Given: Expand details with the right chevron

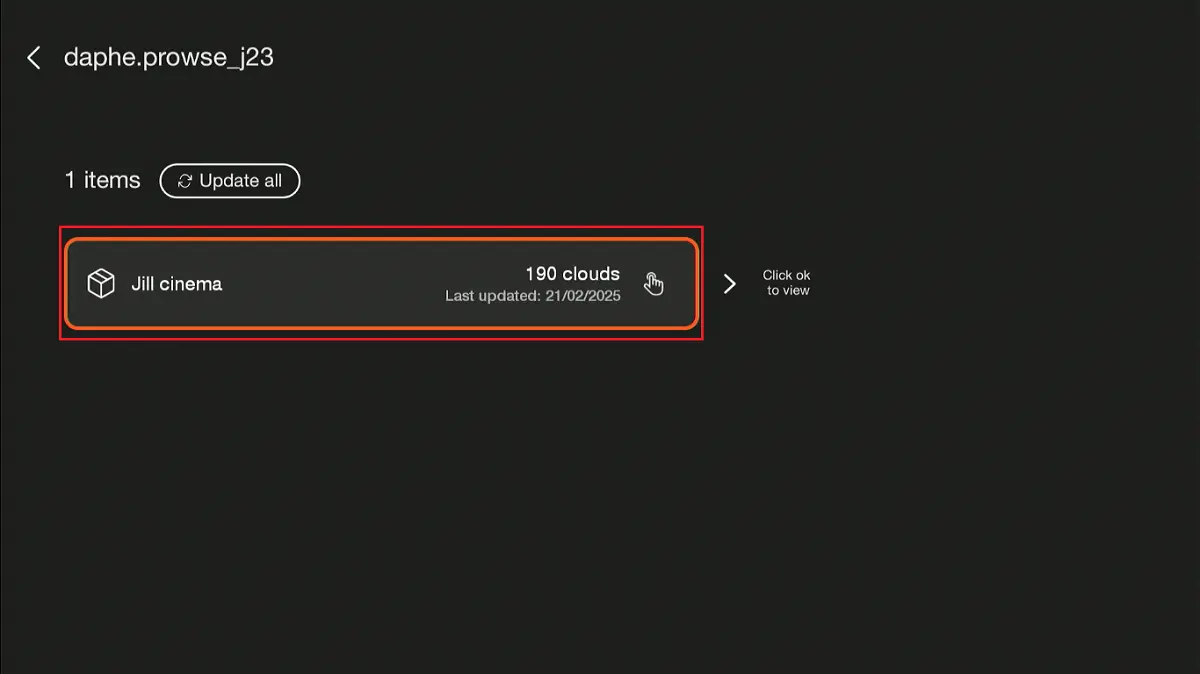Looking at the screenshot, I should click(730, 284).
